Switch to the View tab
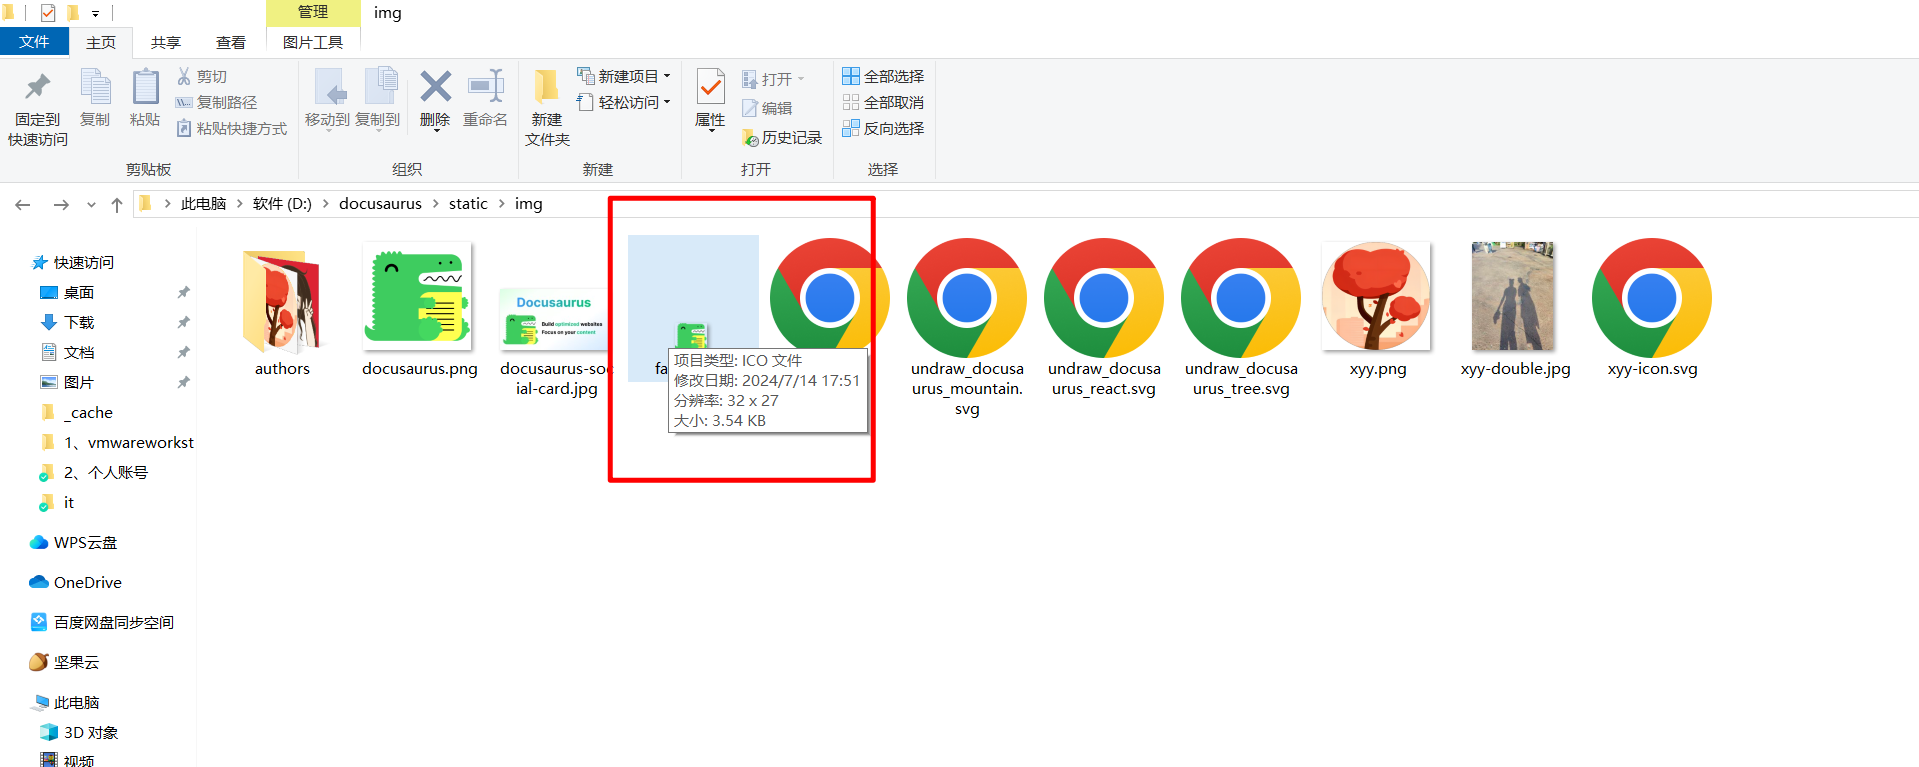Viewport: 1919px width, 767px height. pos(231,42)
